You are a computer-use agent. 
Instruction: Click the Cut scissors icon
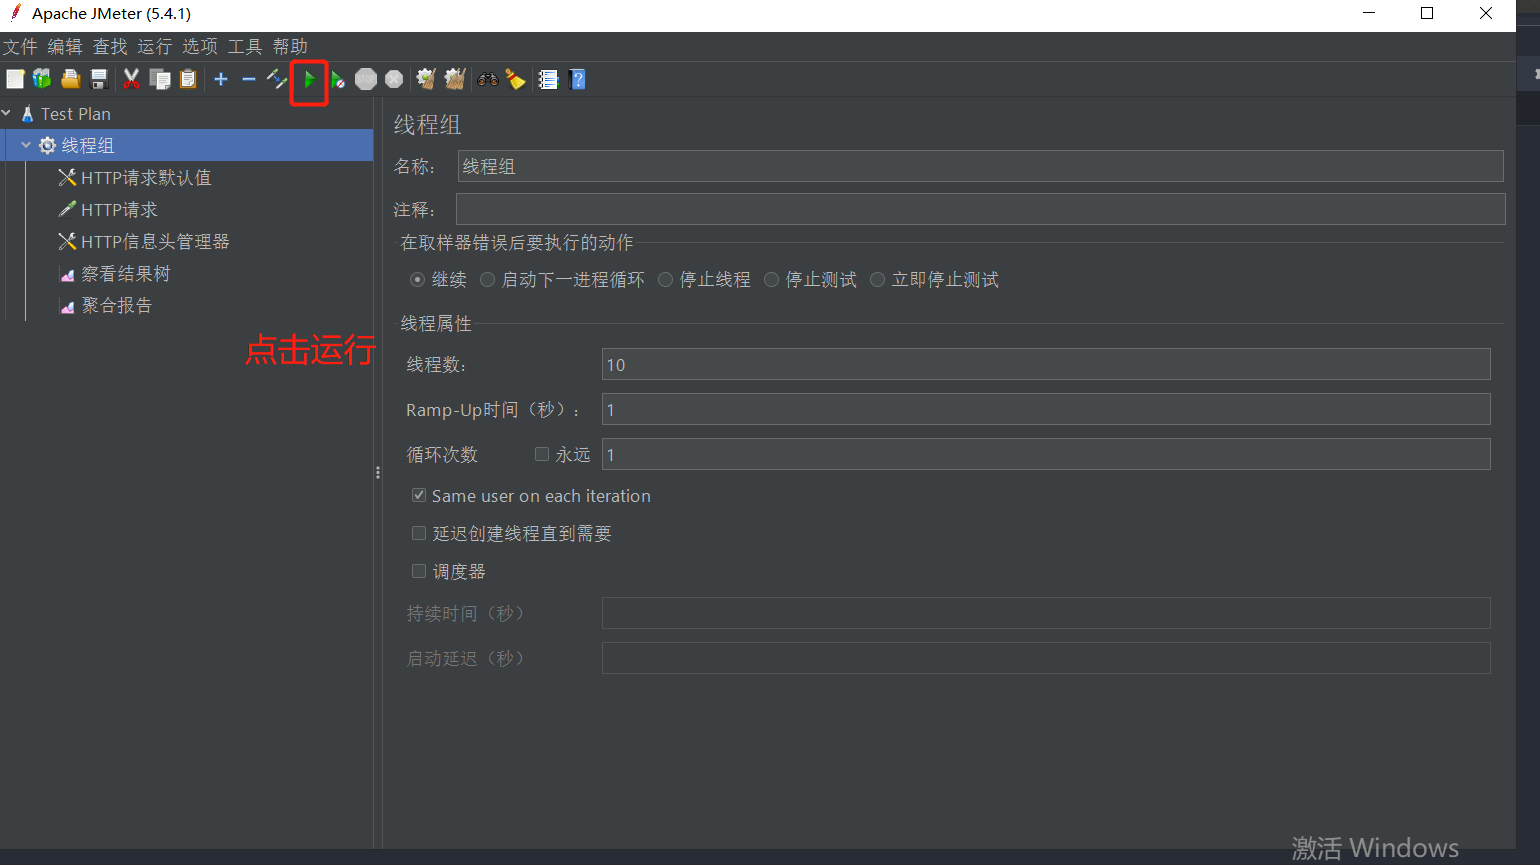pyautogui.click(x=131, y=79)
